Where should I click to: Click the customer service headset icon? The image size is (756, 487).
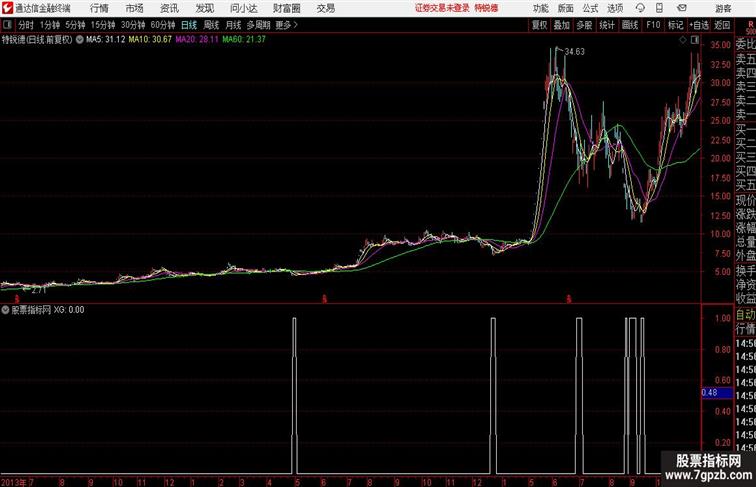[x=640, y=8]
